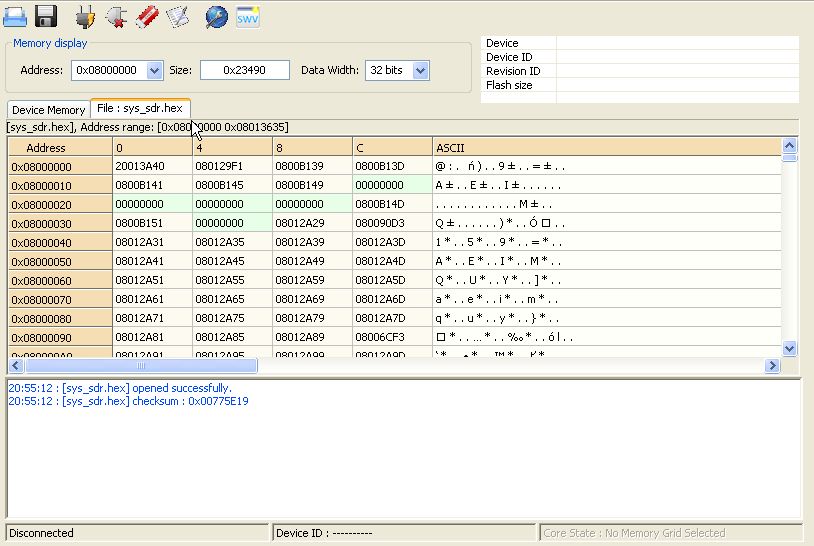Click the vertical scrollbar down arrow
Image resolution: width=814 pixels, height=546 pixels.
pyautogui.click(x=790, y=348)
